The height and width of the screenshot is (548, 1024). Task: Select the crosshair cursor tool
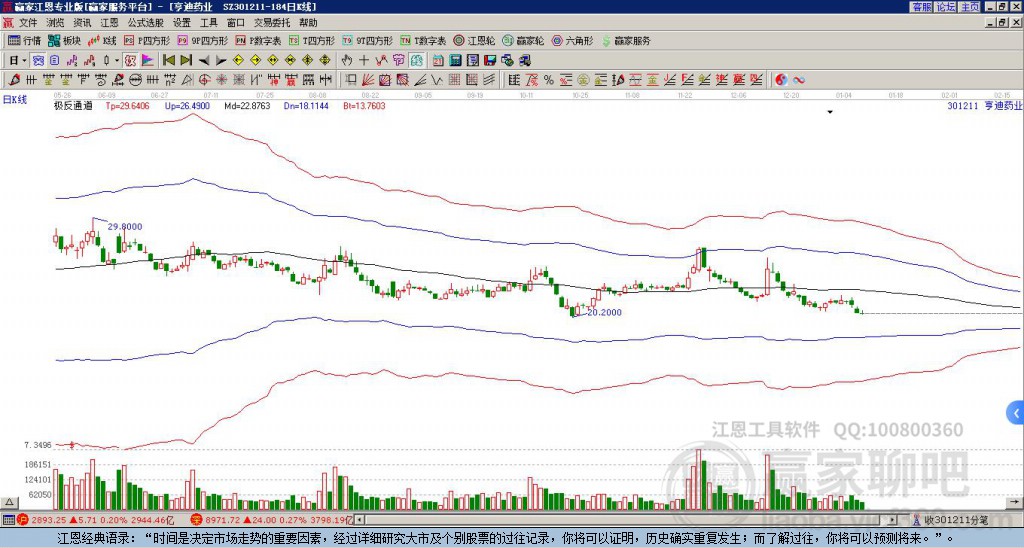pos(364,61)
